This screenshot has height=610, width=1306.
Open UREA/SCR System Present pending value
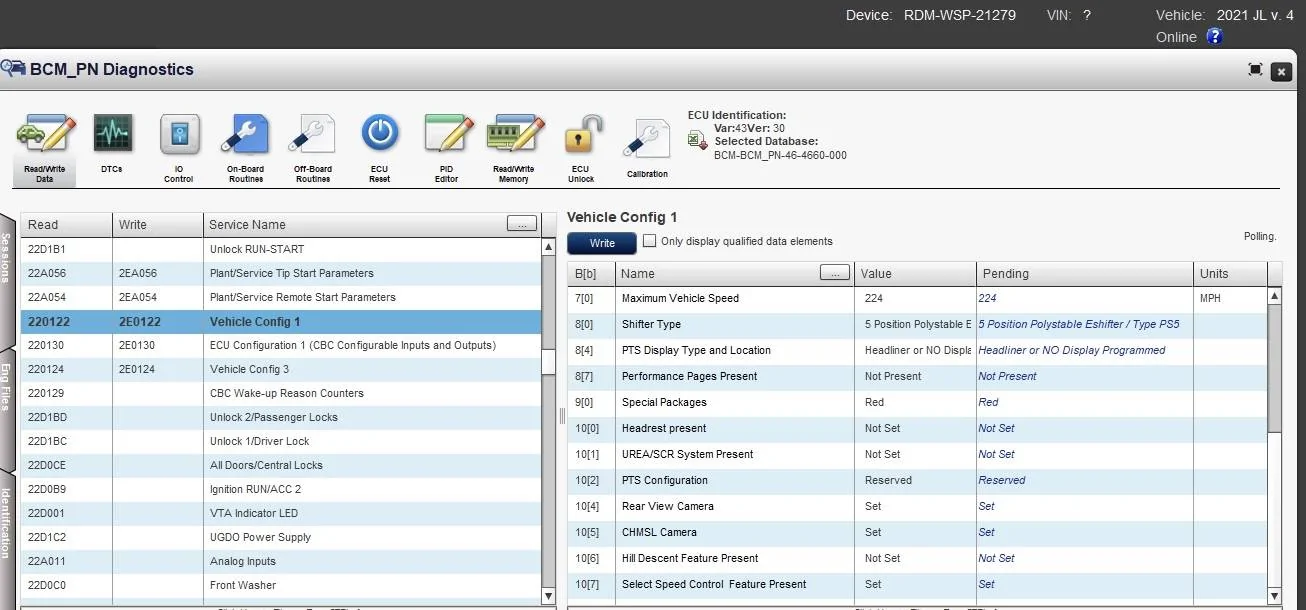[x=1084, y=454]
